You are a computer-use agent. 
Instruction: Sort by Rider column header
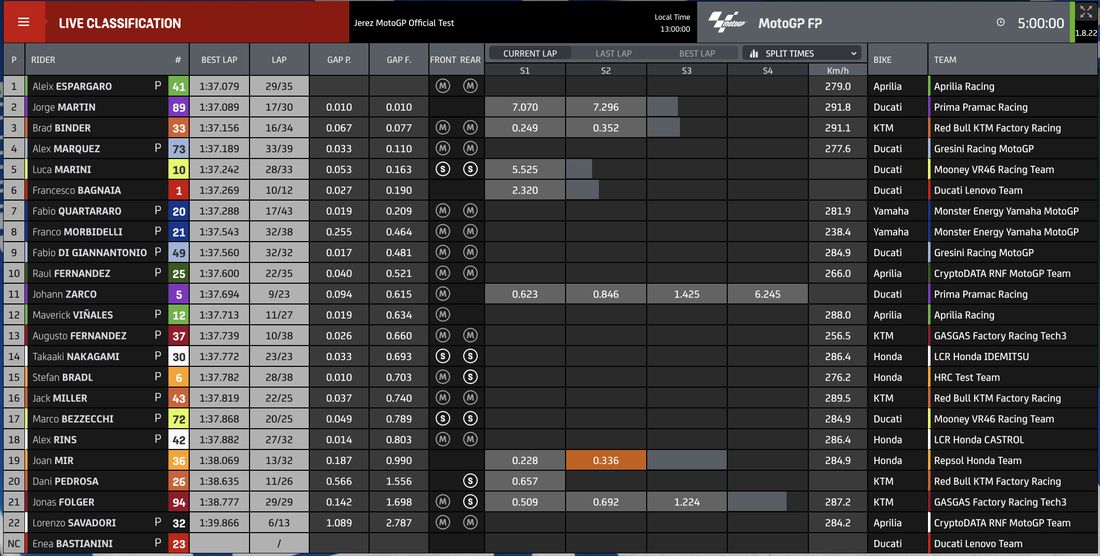click(x=43, y=60)
